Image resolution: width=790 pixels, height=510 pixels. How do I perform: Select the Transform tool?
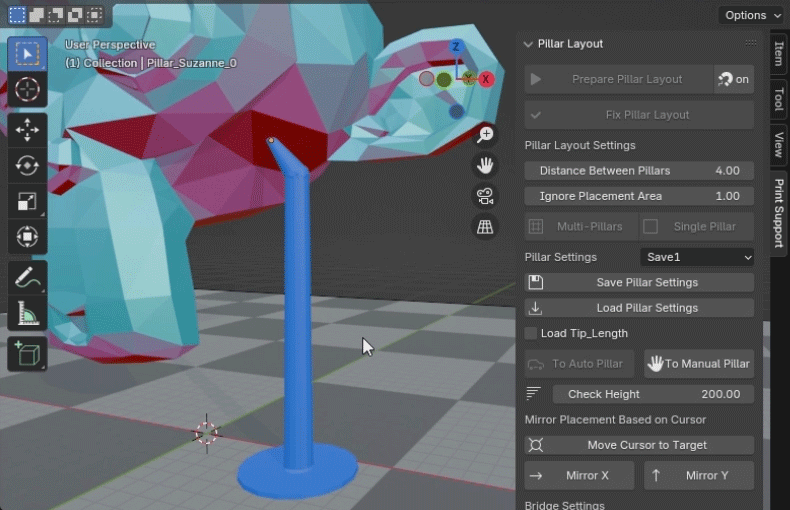click(27, 236)
